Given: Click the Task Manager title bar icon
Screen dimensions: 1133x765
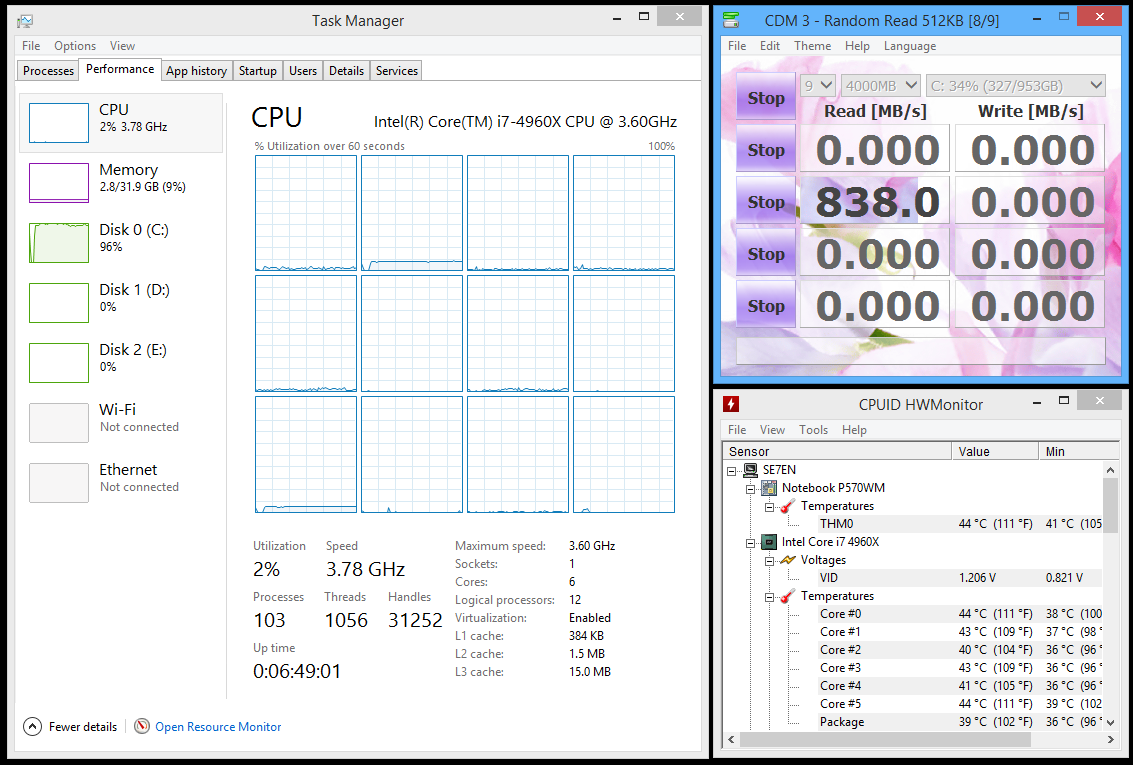Looking at the screenshot, I should pyautogui.click(x=25, y=21).
